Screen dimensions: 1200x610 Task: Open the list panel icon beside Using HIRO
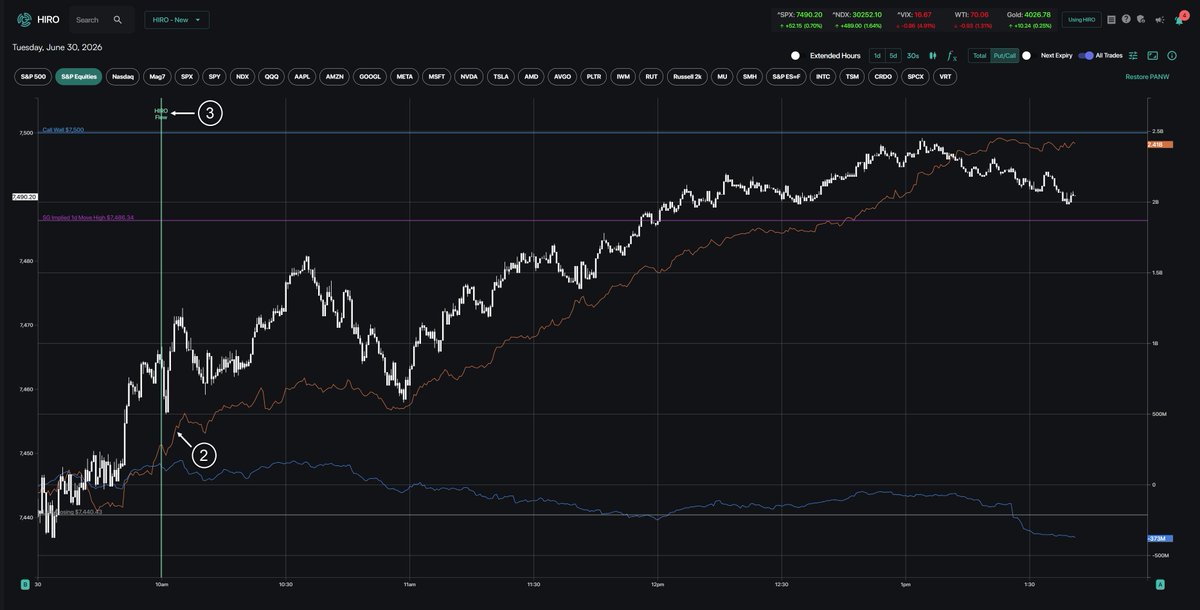click(1111, 19)
